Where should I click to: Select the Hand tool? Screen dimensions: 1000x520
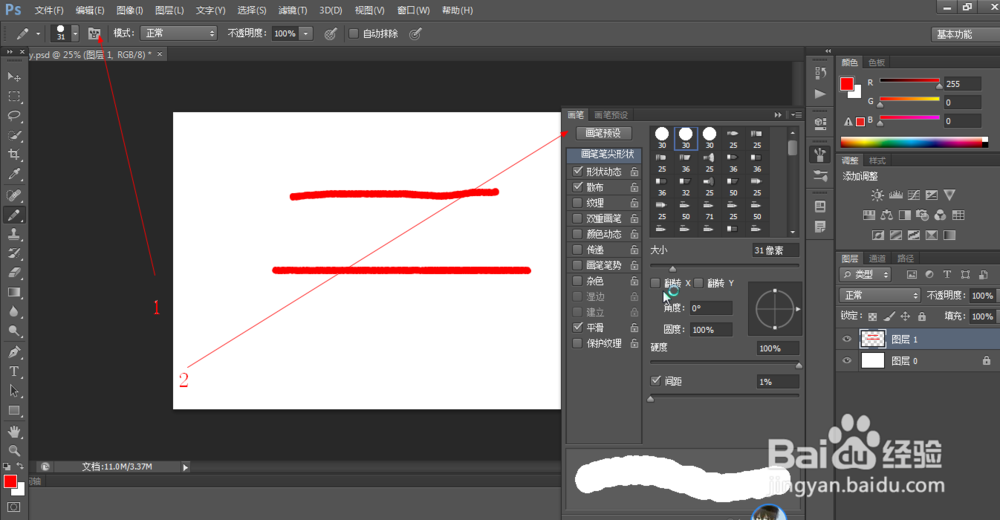(x=14, y=432)
